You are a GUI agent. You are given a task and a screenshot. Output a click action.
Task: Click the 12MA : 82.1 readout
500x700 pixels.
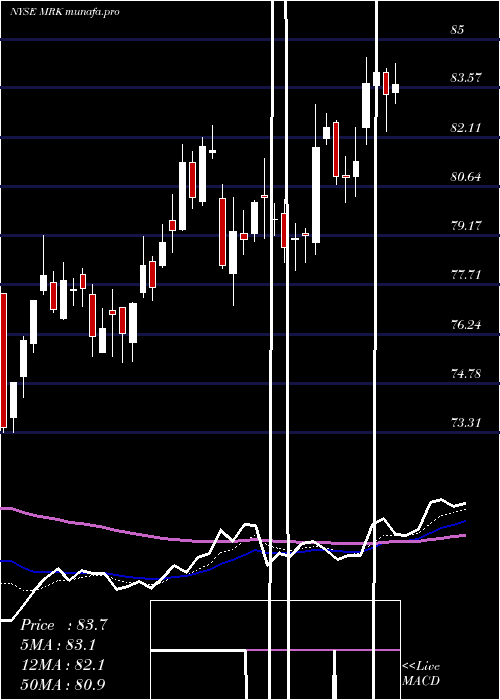pyautogui.click(x=62, y=665)
